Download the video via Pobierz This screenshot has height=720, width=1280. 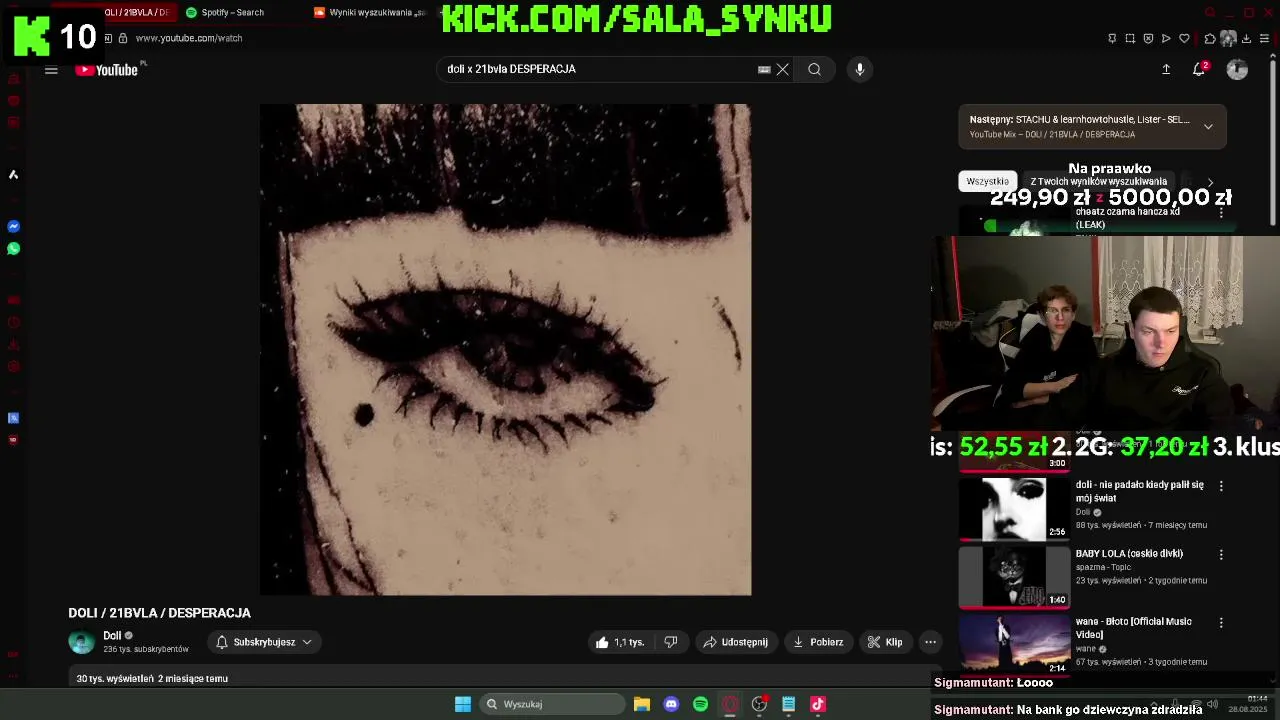pyautogui.click(x=818, y=642)
